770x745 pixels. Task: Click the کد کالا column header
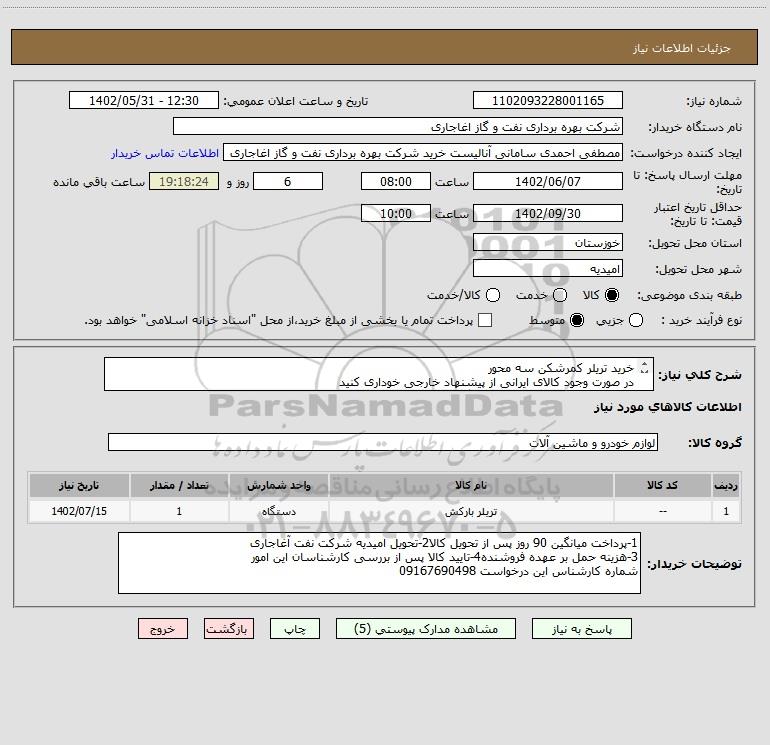[662, 485]
